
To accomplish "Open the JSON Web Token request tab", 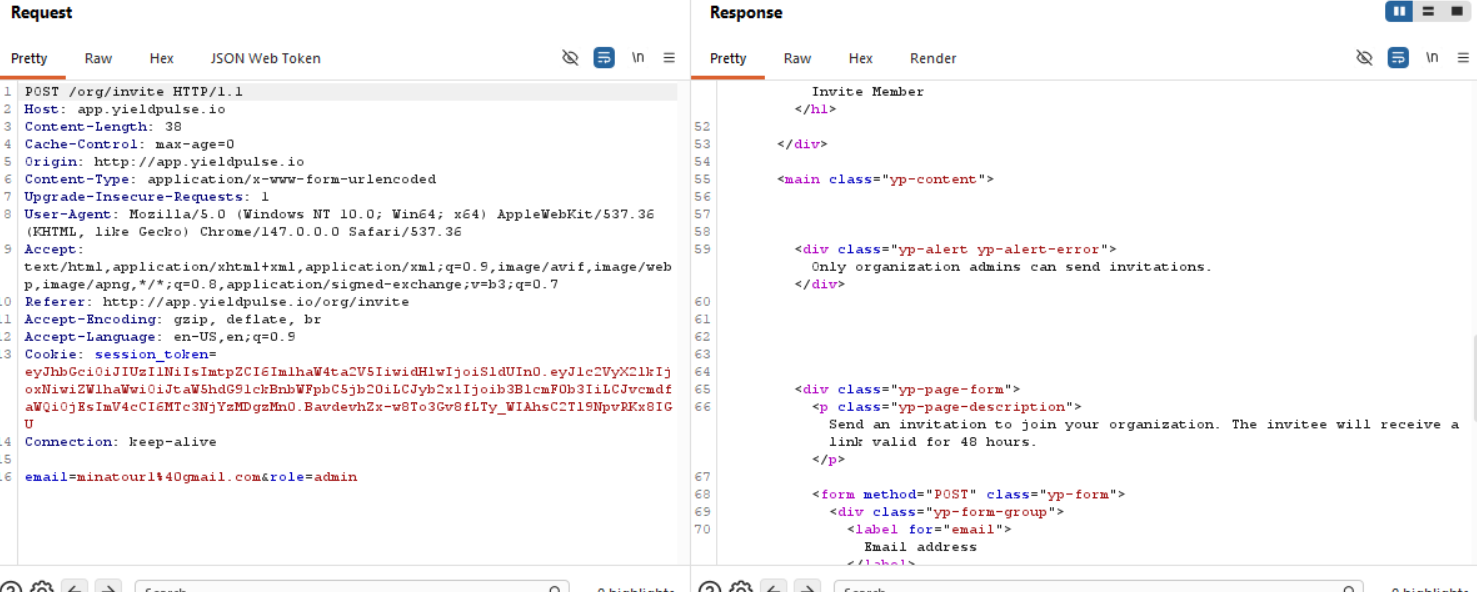I will tap(265, 58).
